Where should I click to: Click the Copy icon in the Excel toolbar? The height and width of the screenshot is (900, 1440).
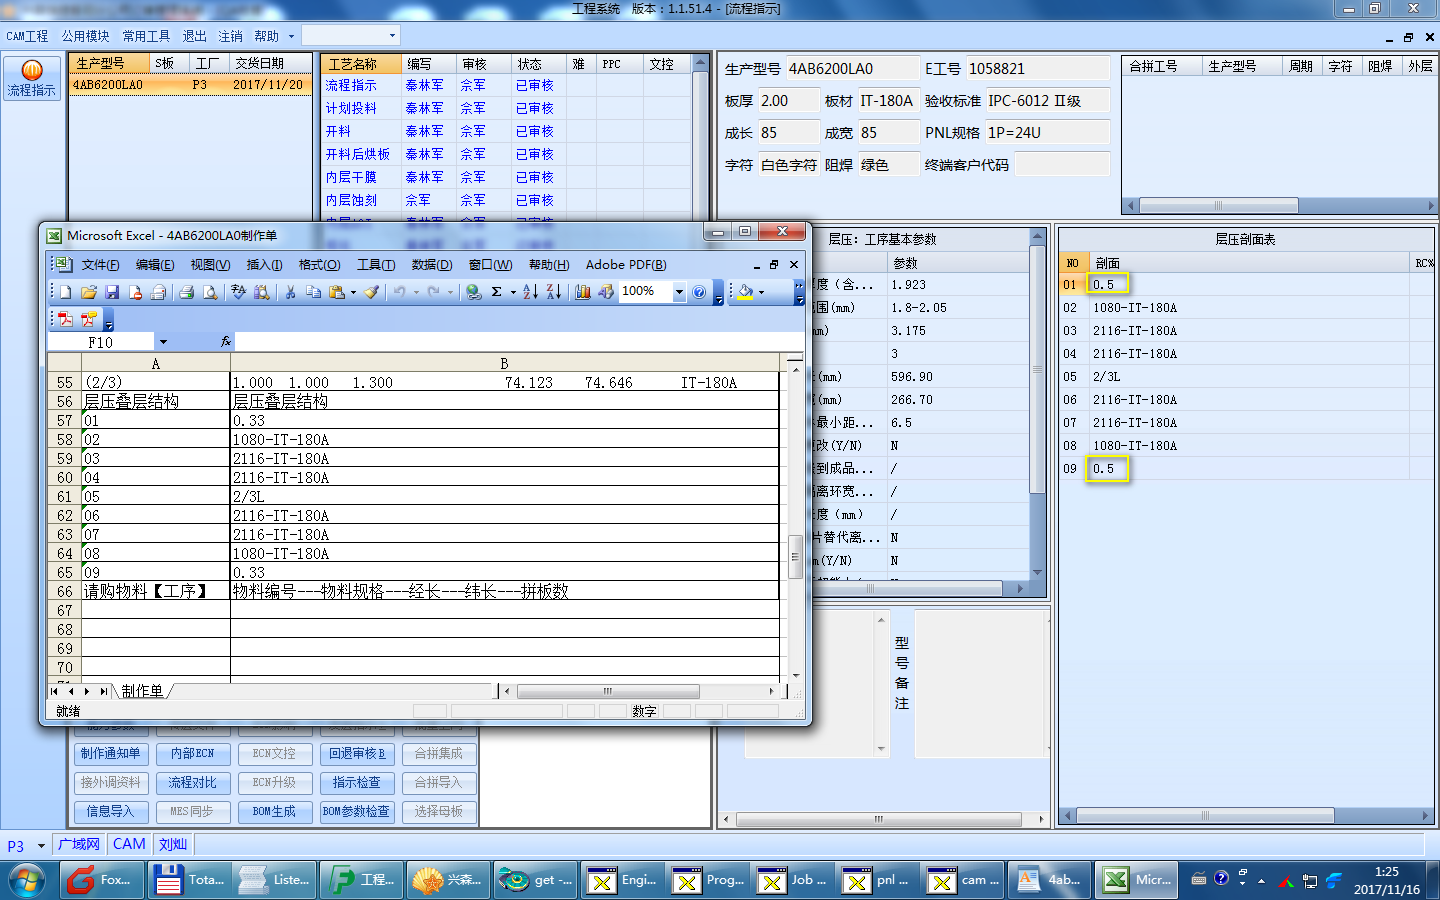click(x=313, y=292)
